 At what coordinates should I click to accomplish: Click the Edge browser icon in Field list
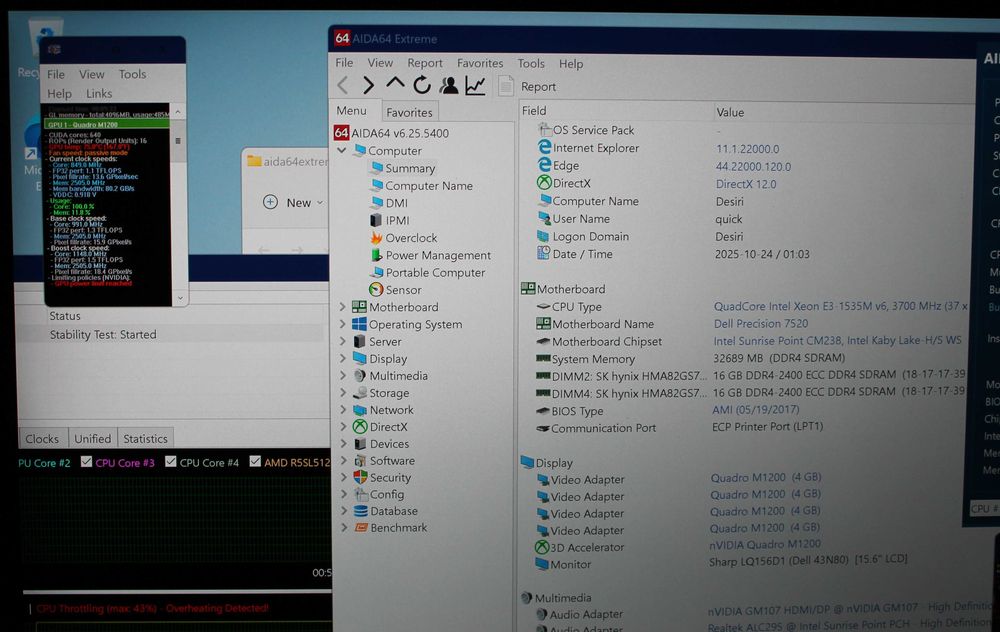pyautogui.click(x=544, y=165)
